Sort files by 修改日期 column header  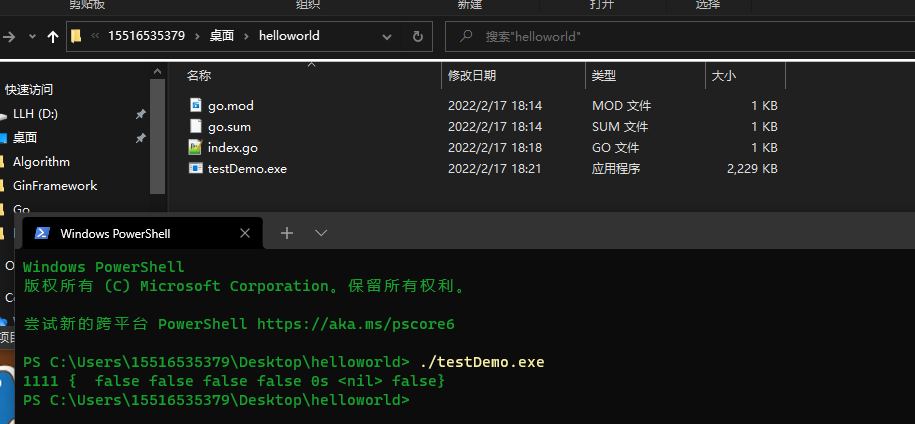tap(472, 75)
